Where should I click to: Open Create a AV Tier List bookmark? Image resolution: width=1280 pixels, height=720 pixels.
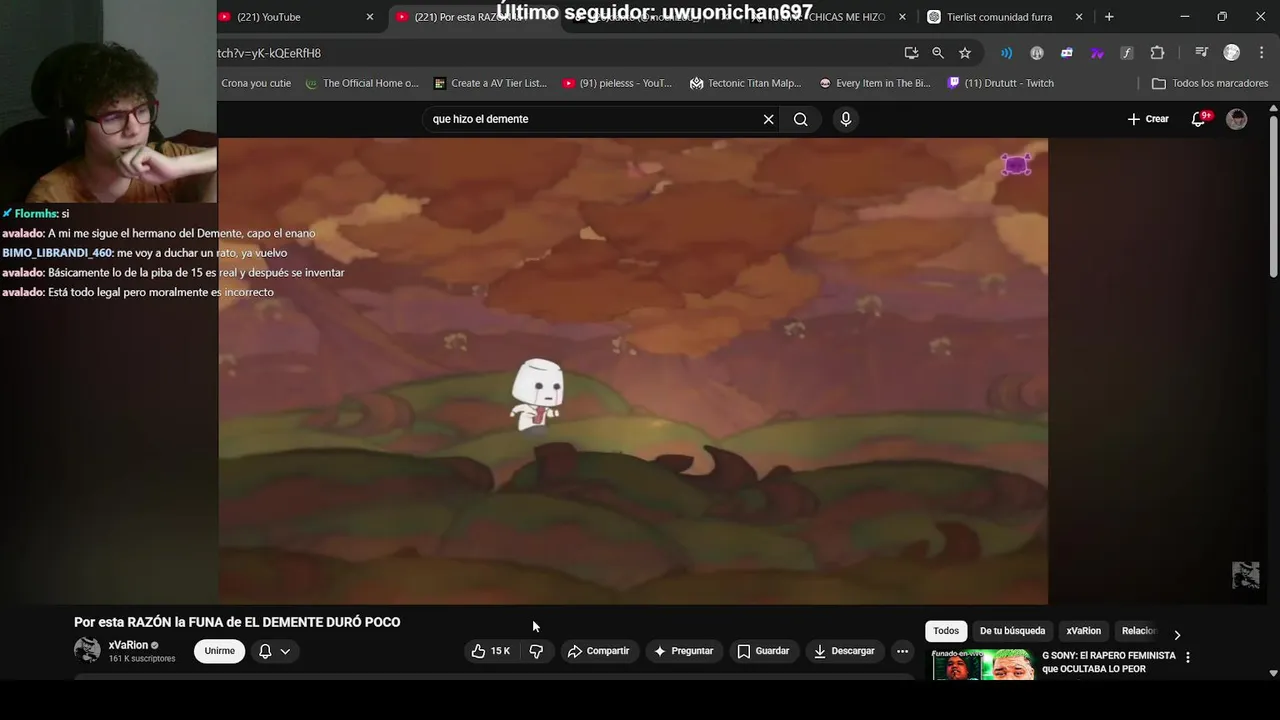coord(490,83)
